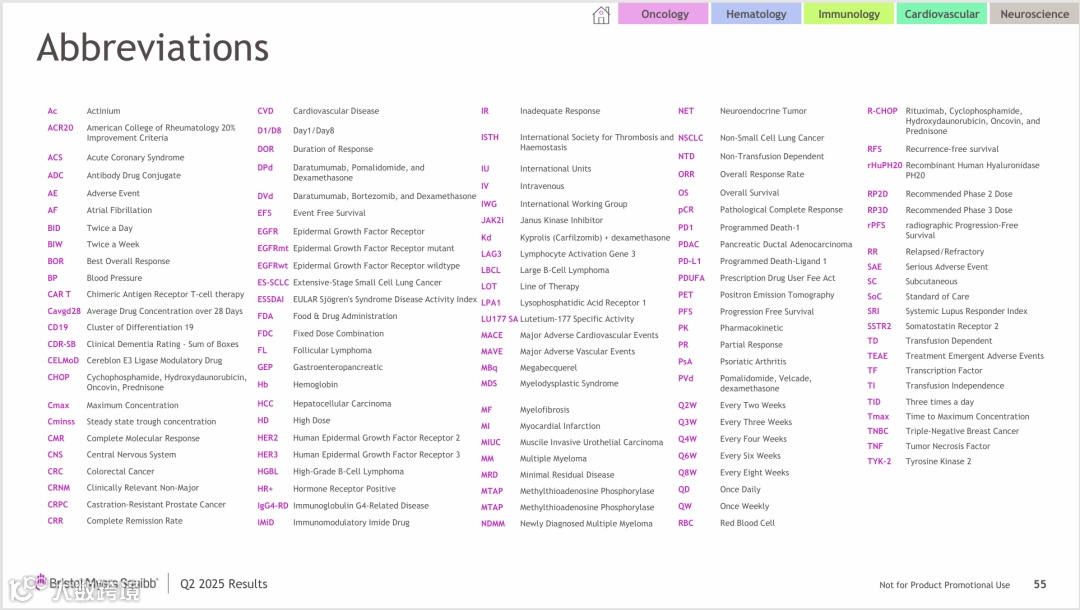
Task: Select the Neuroscience tab
Action: point(1034,14)
